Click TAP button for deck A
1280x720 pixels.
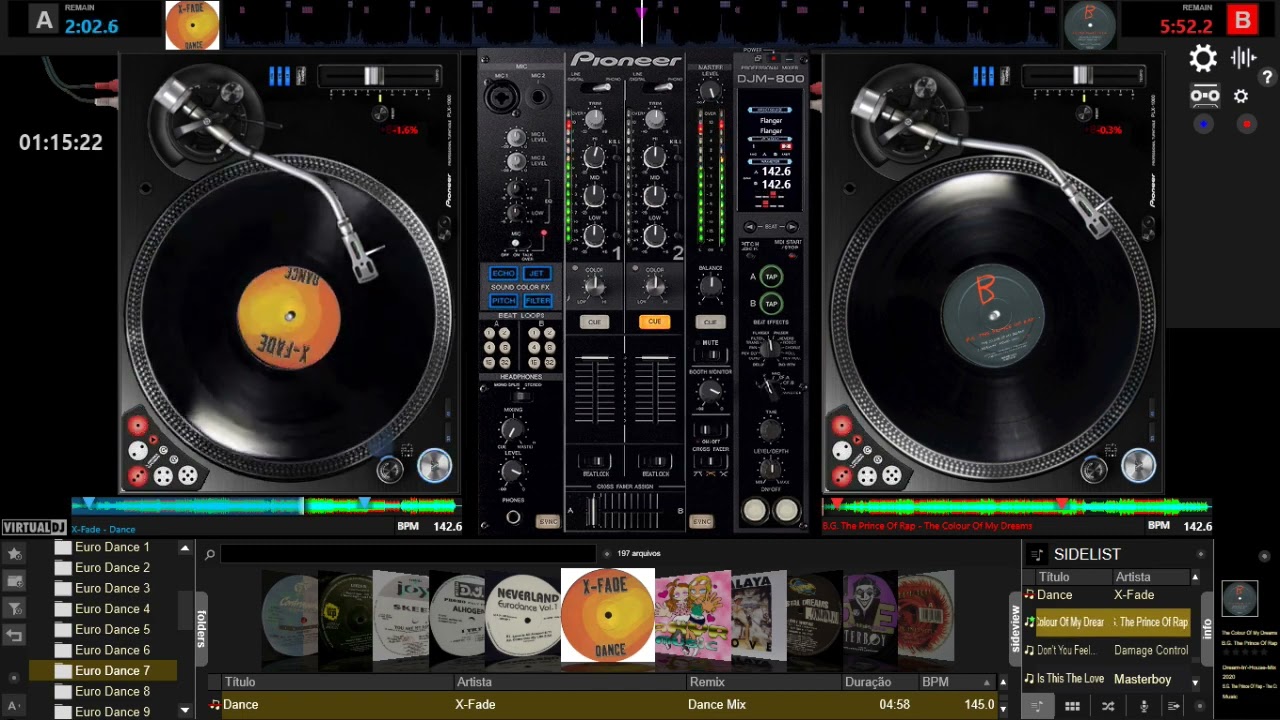[771, 277]
